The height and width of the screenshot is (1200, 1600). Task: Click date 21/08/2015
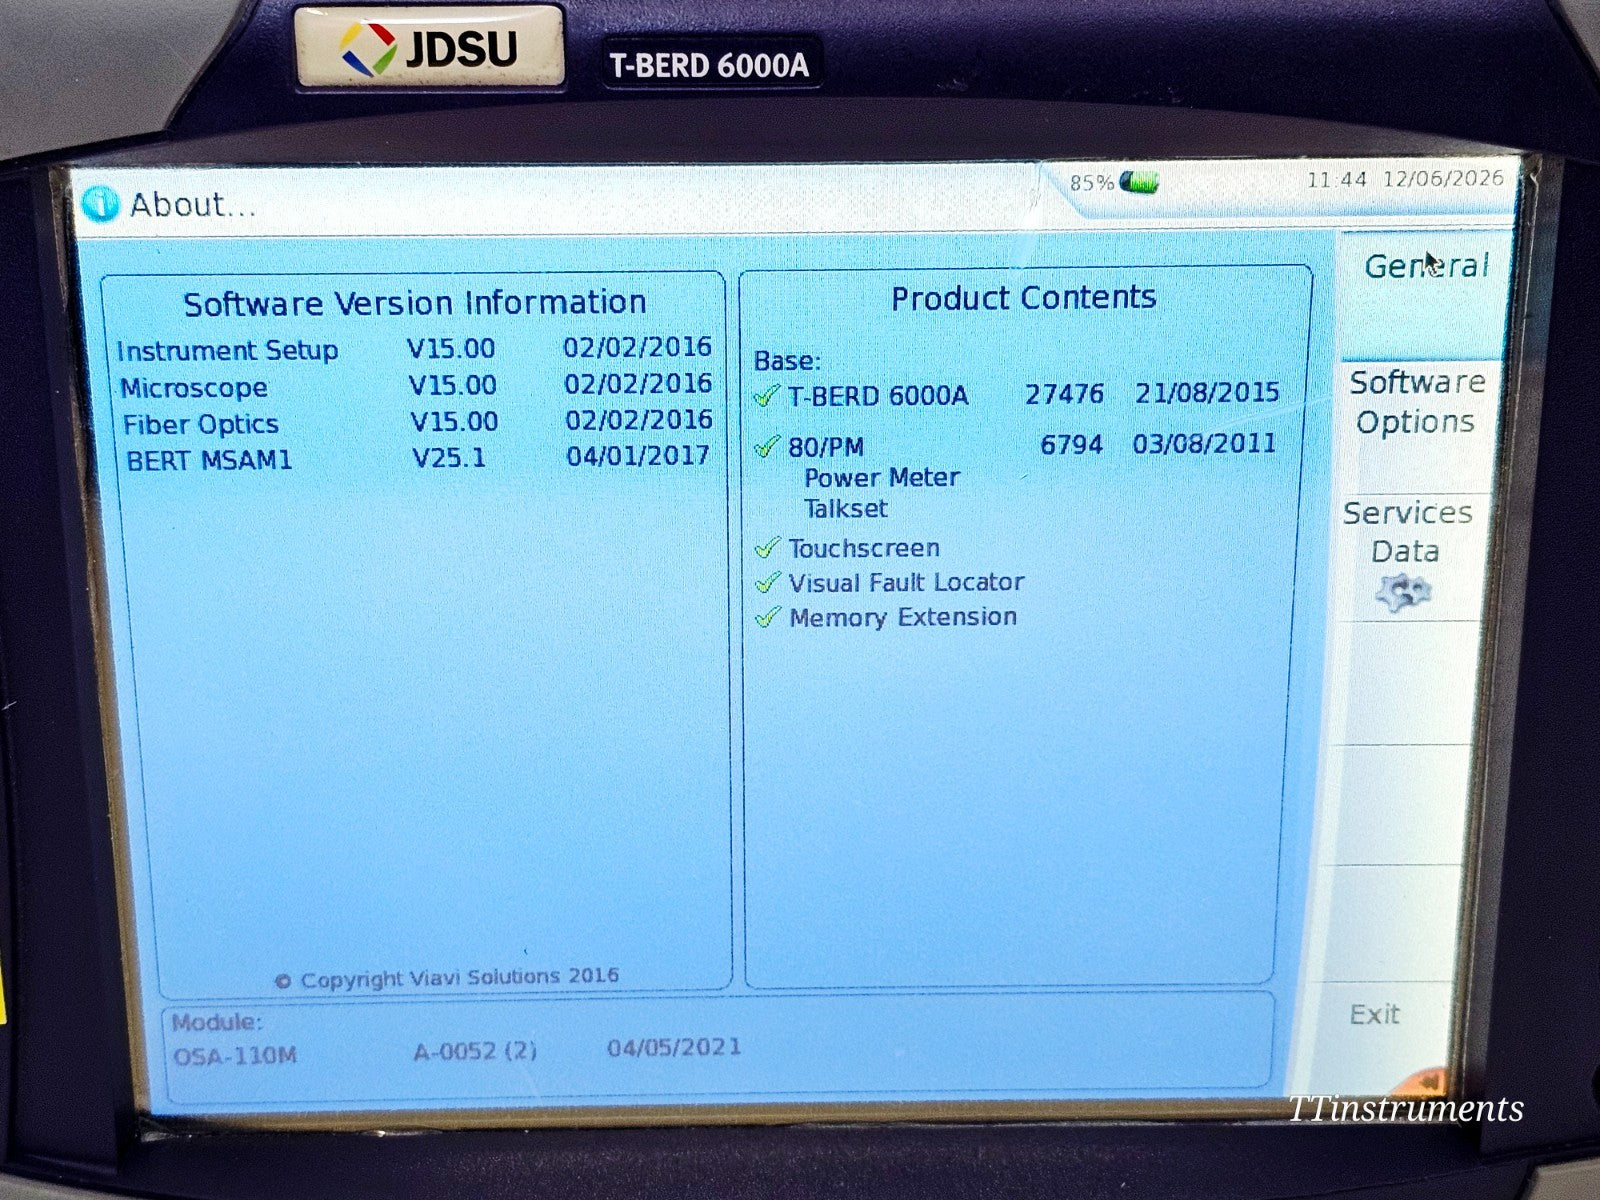click(1207, 392)
